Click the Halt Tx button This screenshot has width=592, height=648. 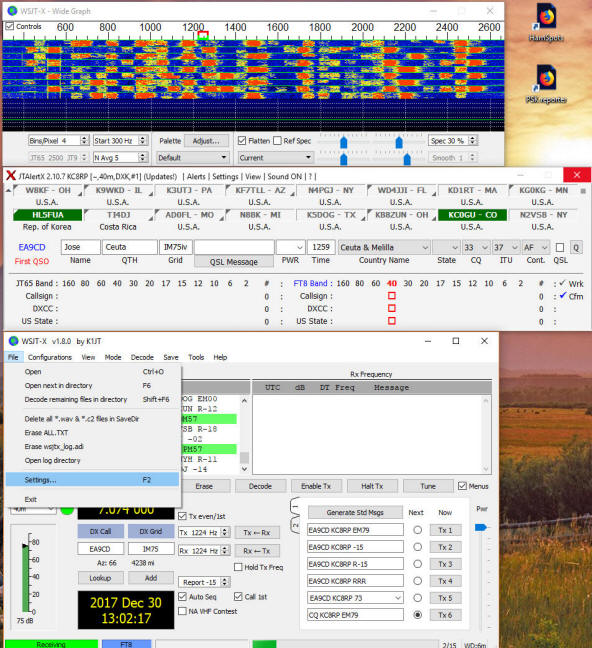[372, 486]
